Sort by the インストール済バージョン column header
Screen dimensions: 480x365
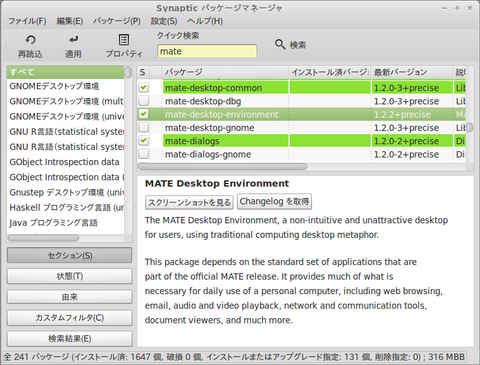(x=330, y=72)
